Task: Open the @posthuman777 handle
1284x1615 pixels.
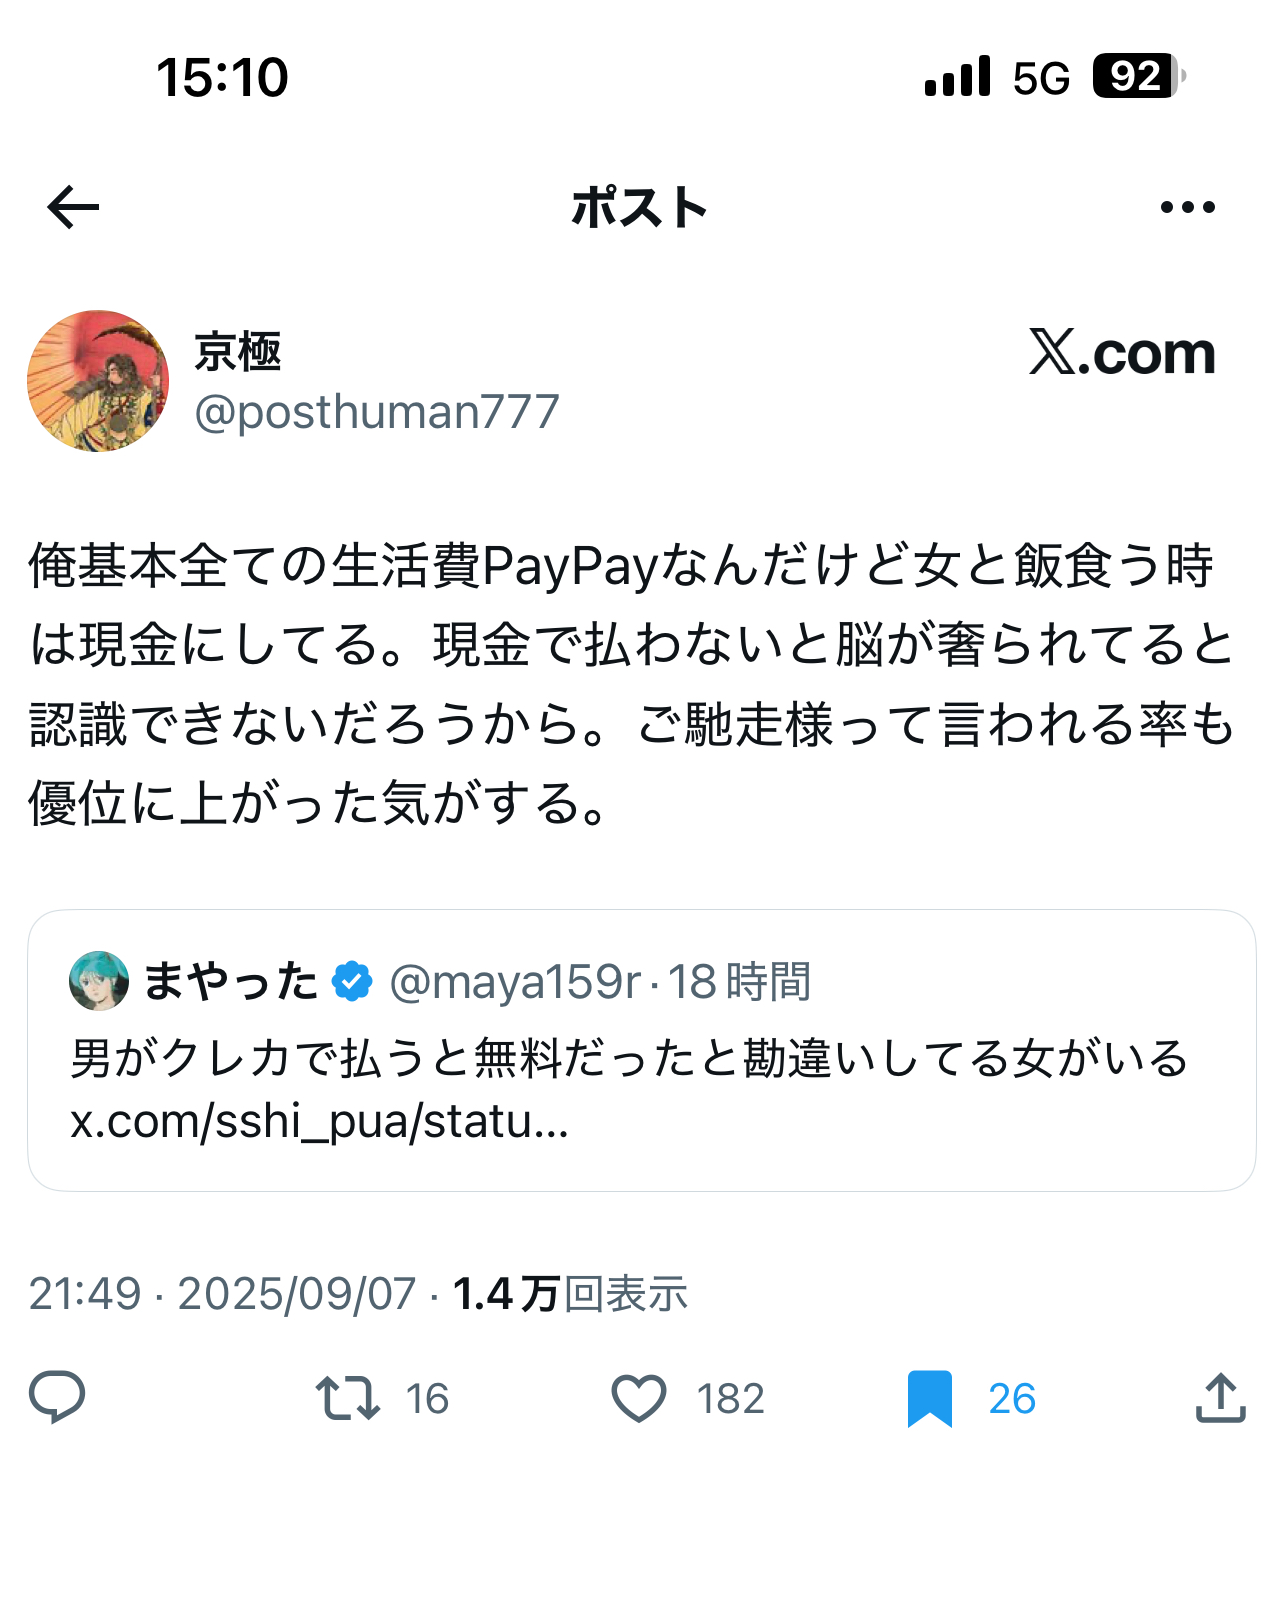Action: click(377, 412)
